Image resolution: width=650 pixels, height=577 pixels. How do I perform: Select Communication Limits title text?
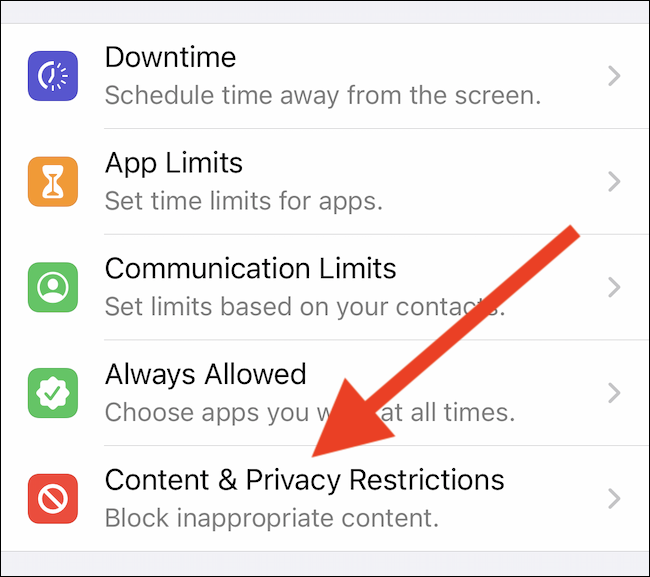coord(250,268)
